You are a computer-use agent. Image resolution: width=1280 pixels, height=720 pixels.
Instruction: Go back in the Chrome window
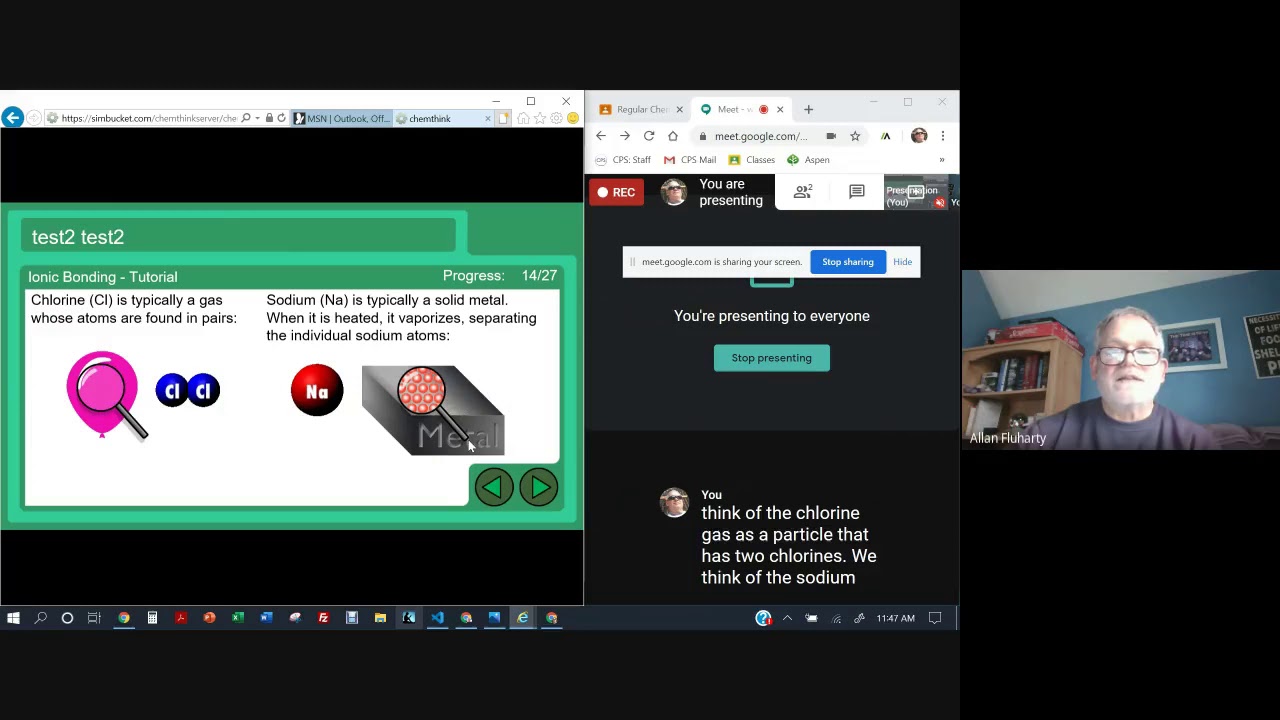(x=601, y=136)
